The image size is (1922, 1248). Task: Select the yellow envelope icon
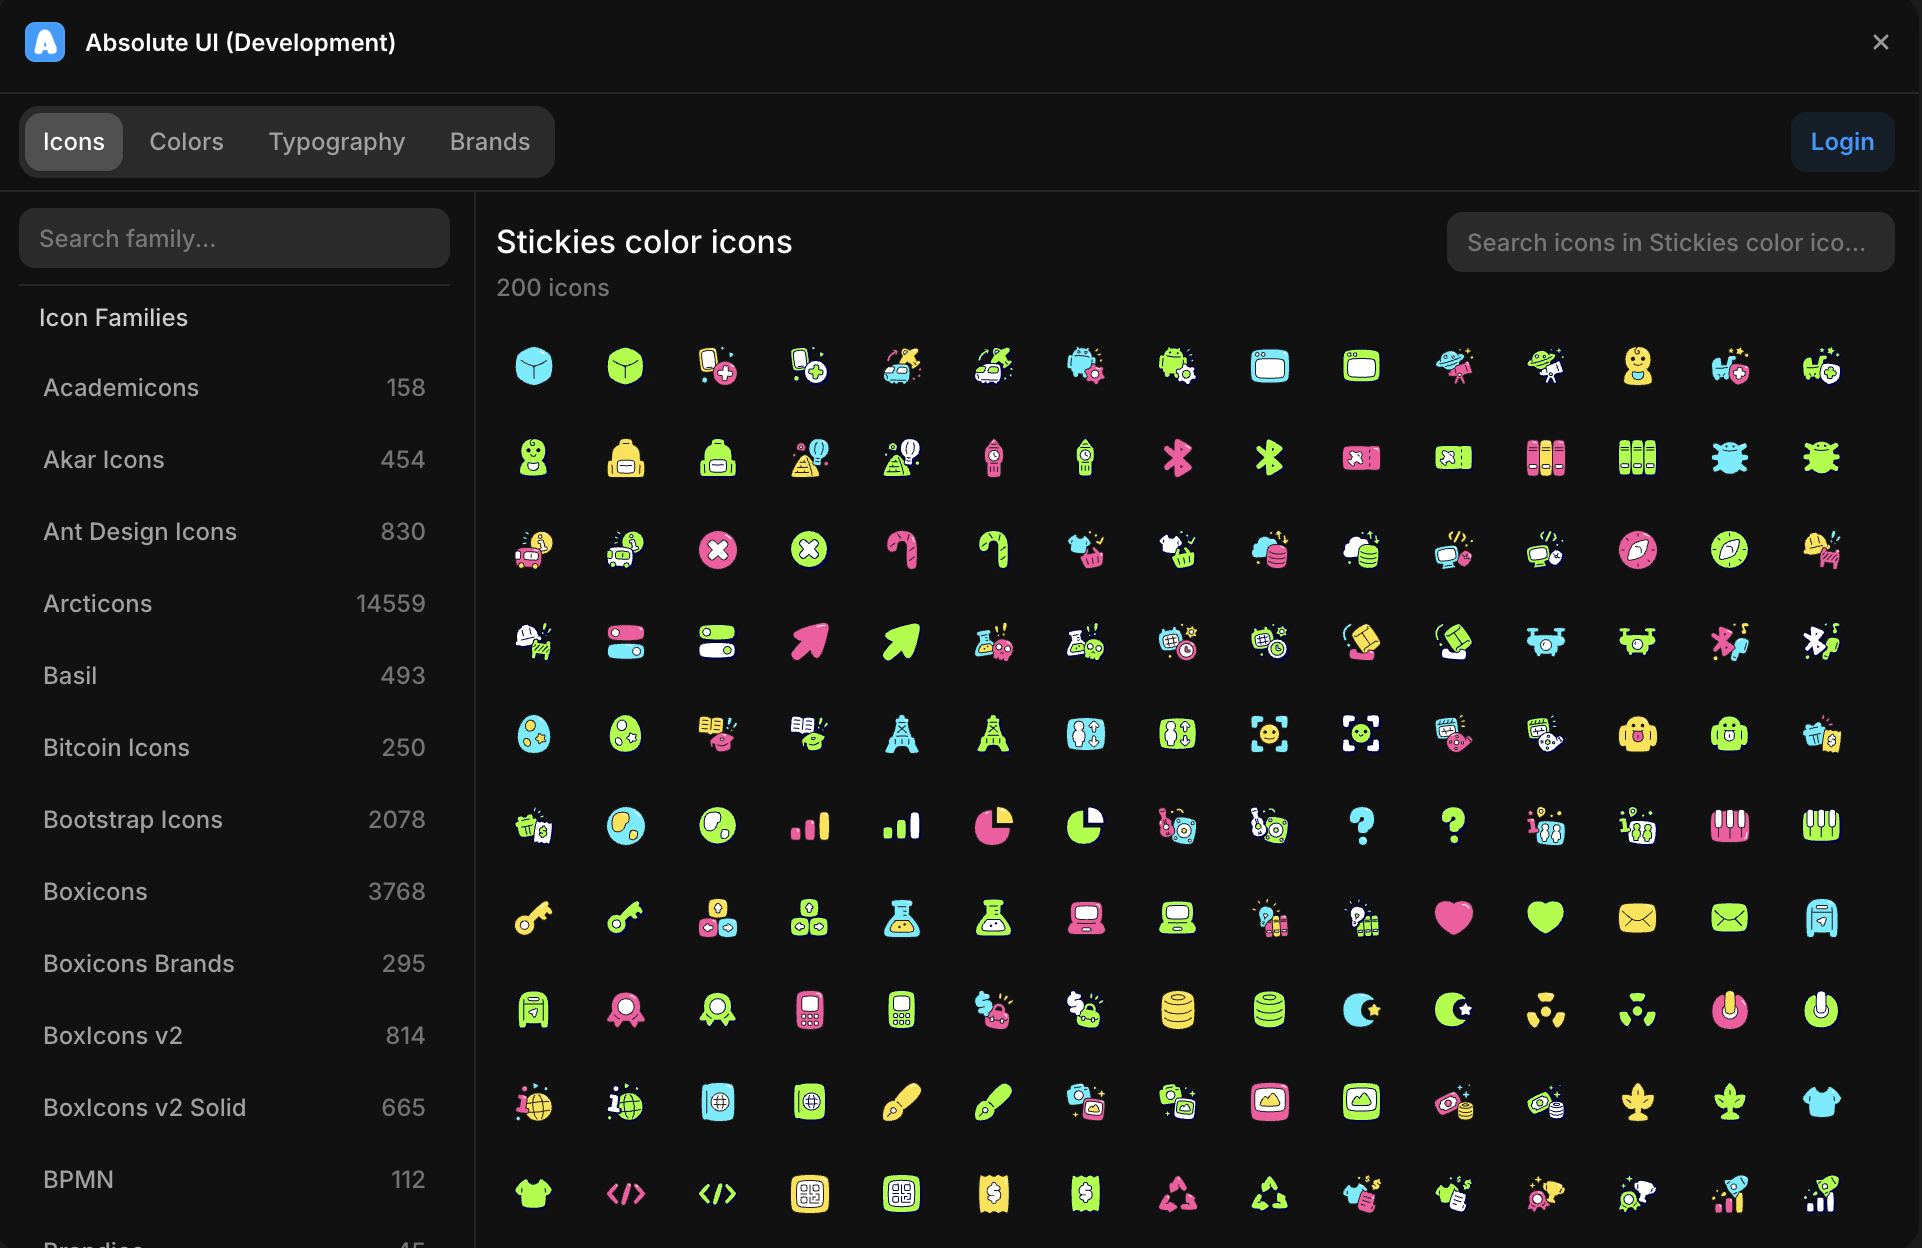point(1638,918)
